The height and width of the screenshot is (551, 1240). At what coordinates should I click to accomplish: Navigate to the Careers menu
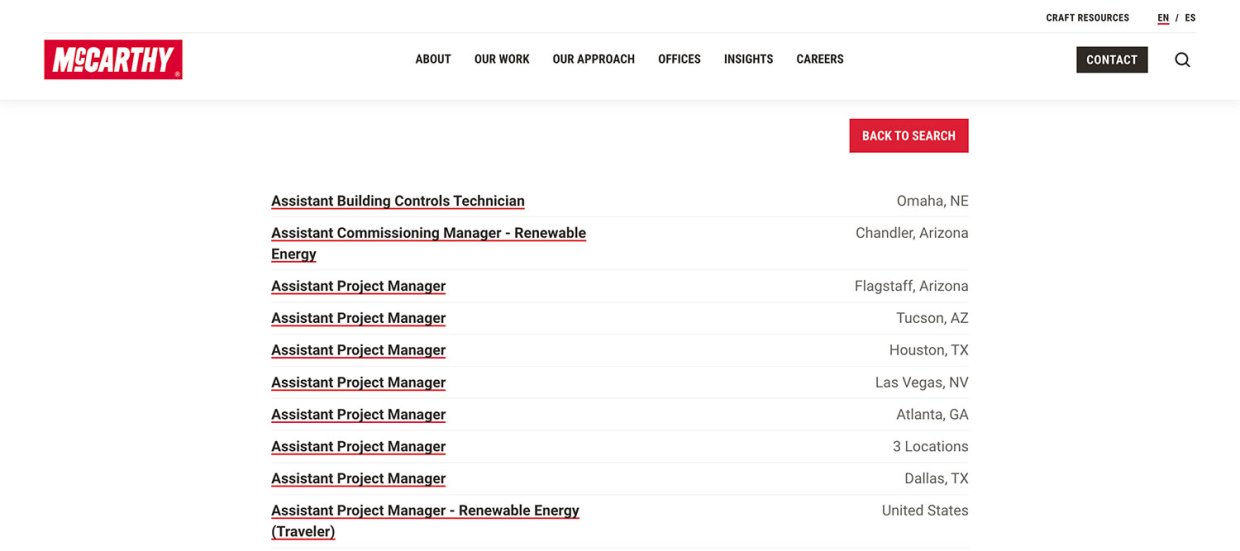click(820, 60)
